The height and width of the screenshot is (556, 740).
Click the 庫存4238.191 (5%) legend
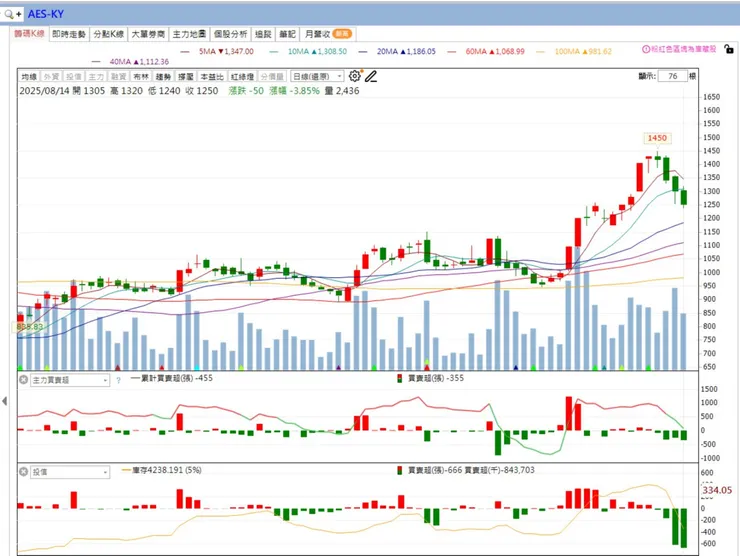(162, 470)
